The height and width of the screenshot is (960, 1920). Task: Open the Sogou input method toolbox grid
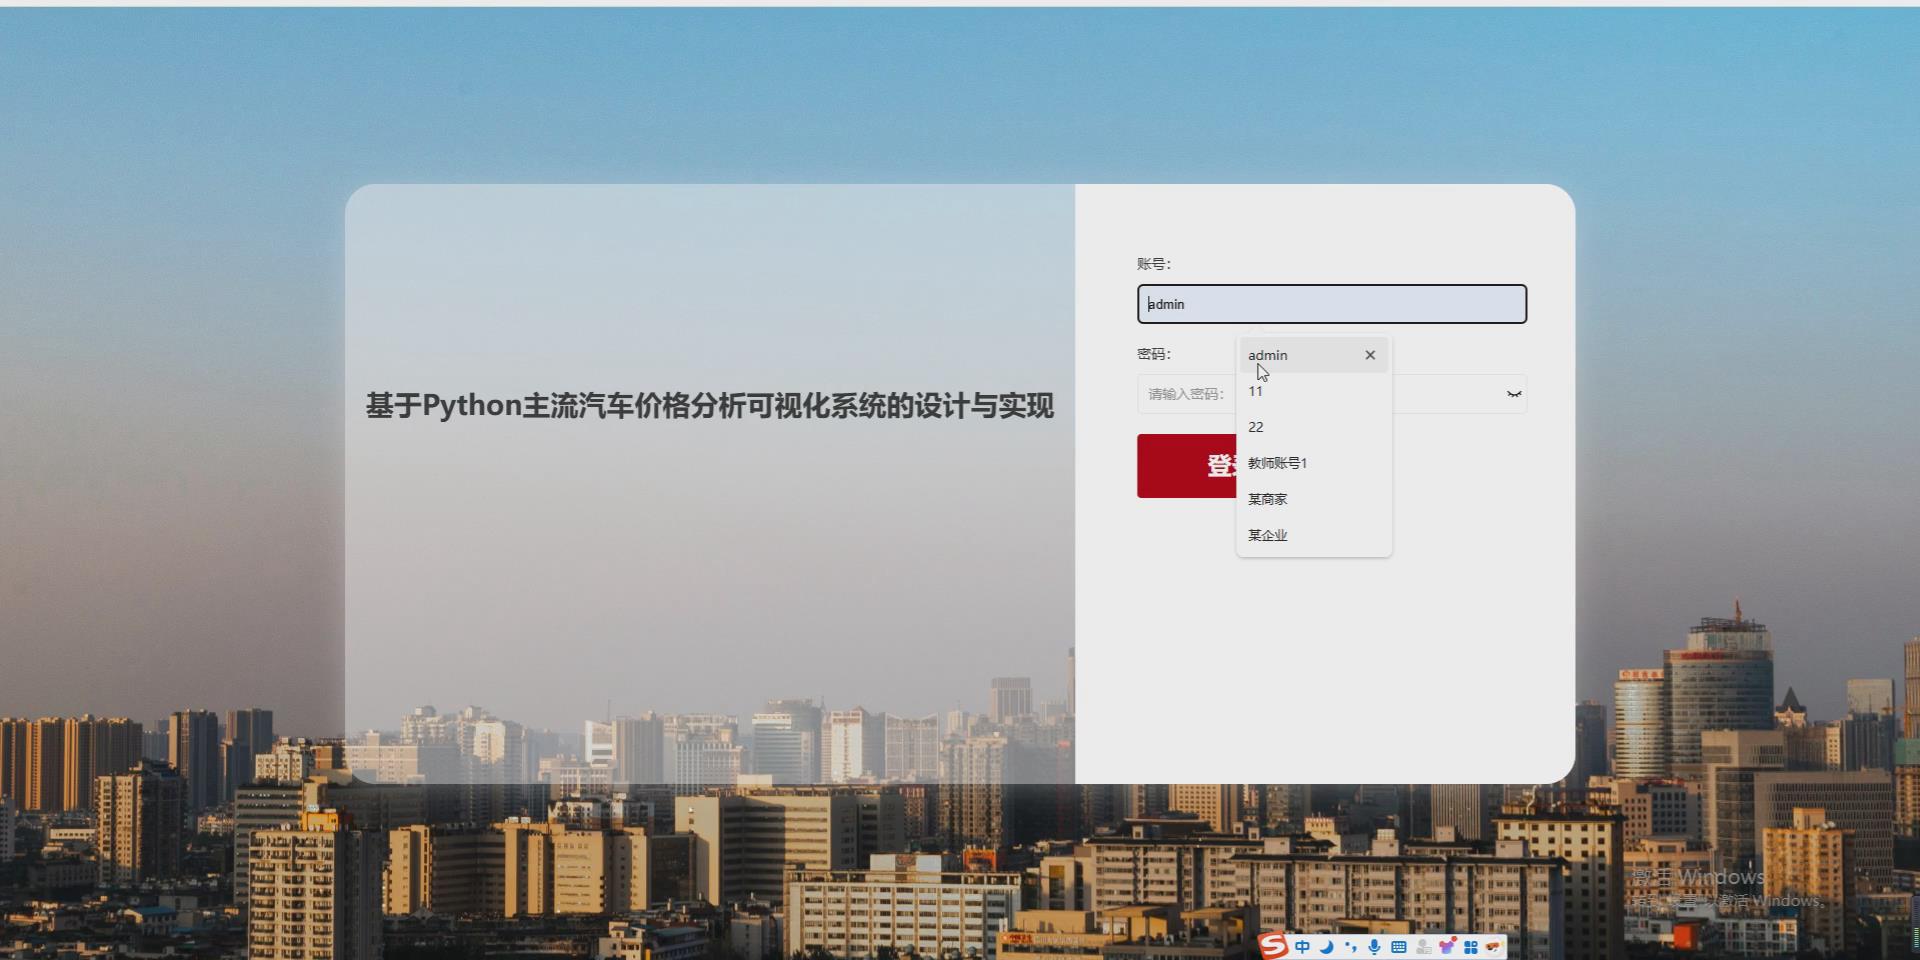point(1471,947)
